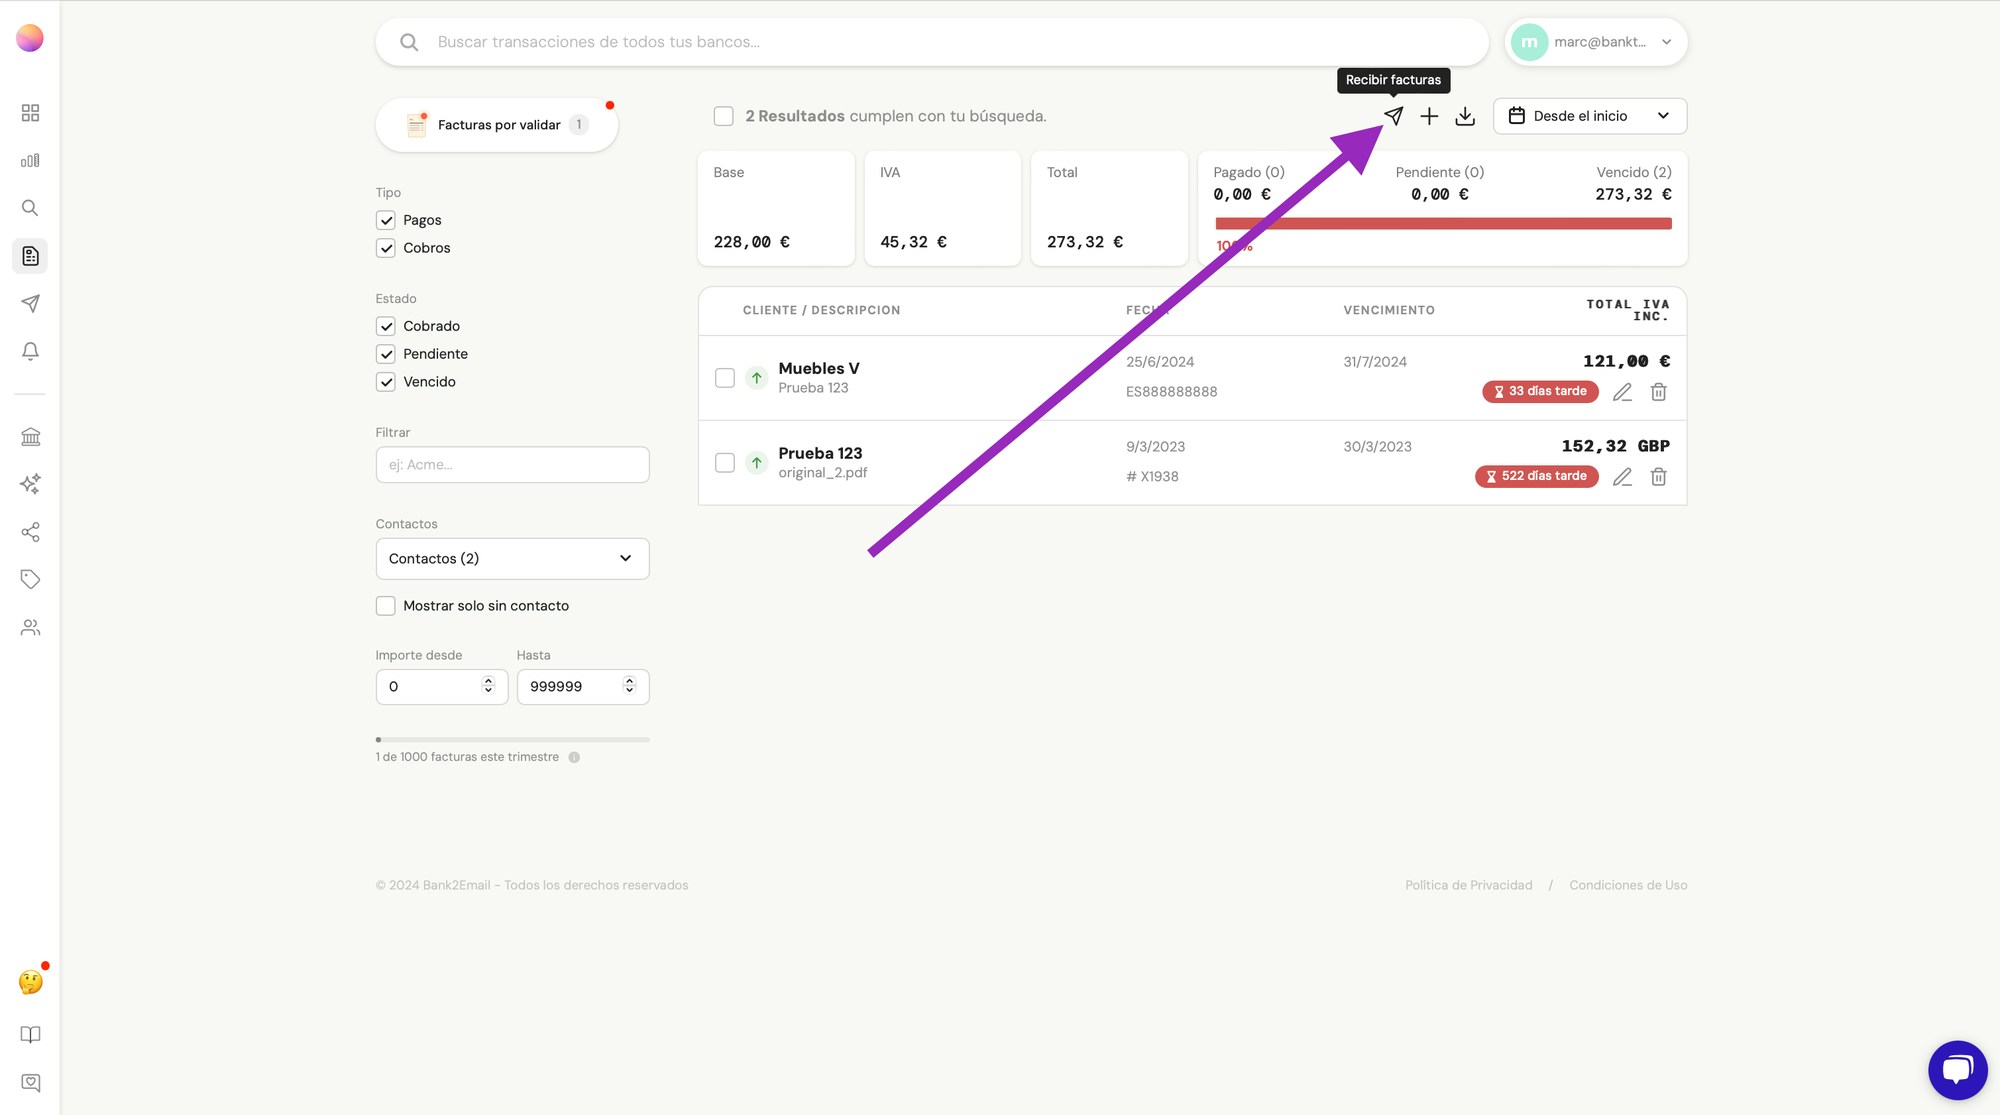
Task: Expand the Desde el inicio date dropdown
Action: [x=1589, y=116]
